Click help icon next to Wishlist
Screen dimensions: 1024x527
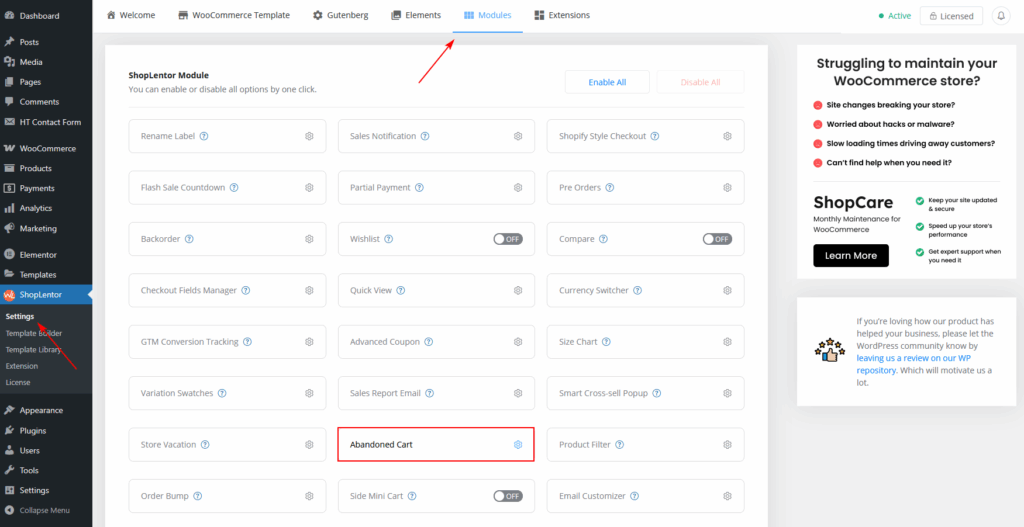(x=389, y=239)
